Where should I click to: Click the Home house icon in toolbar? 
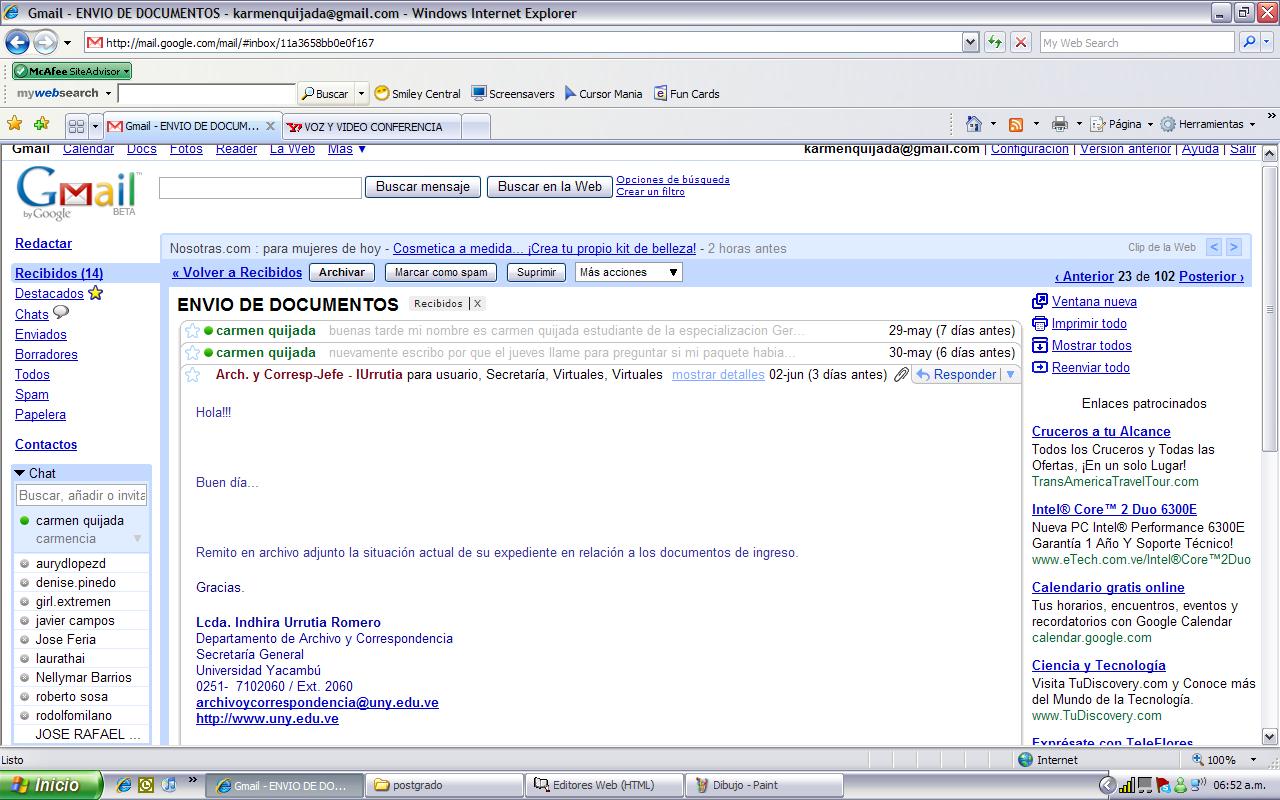pos(974,124)
